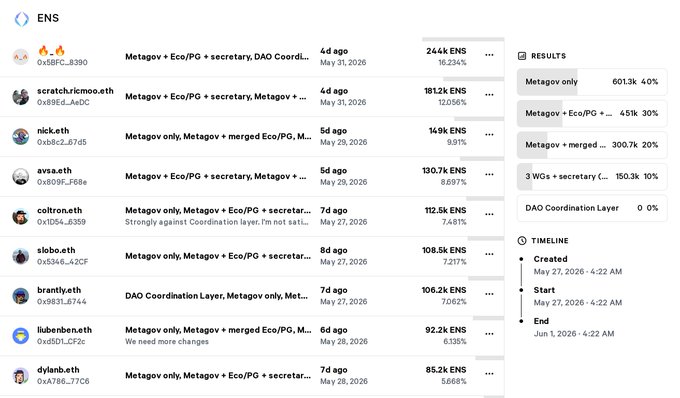Open more options for liubenben.eth vote
Viewport: 680px width, 398px height.
pos(489,334)
